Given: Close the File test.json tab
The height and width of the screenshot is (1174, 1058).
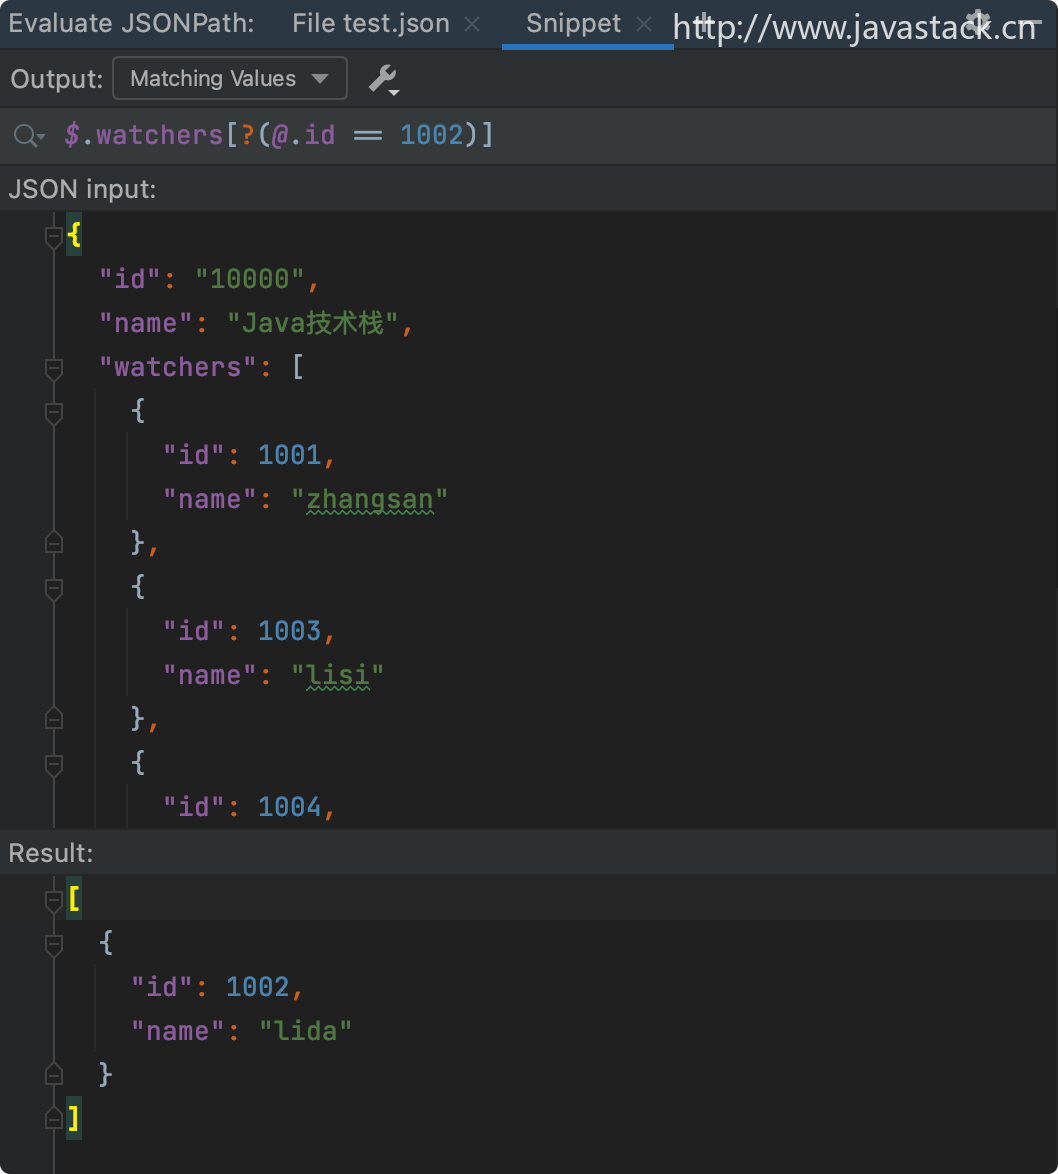Looking at the screenshot, I should click(472, 25).
